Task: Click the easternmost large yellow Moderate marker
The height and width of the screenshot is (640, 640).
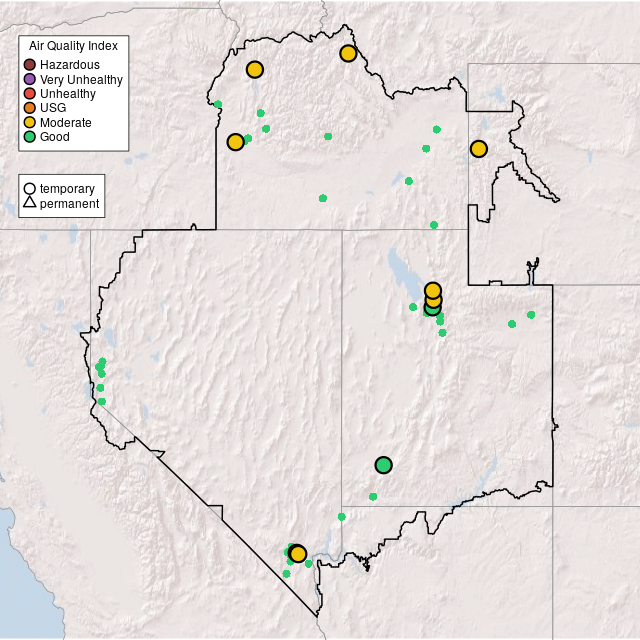Action: pyautogui.click(x=479, y=149)
